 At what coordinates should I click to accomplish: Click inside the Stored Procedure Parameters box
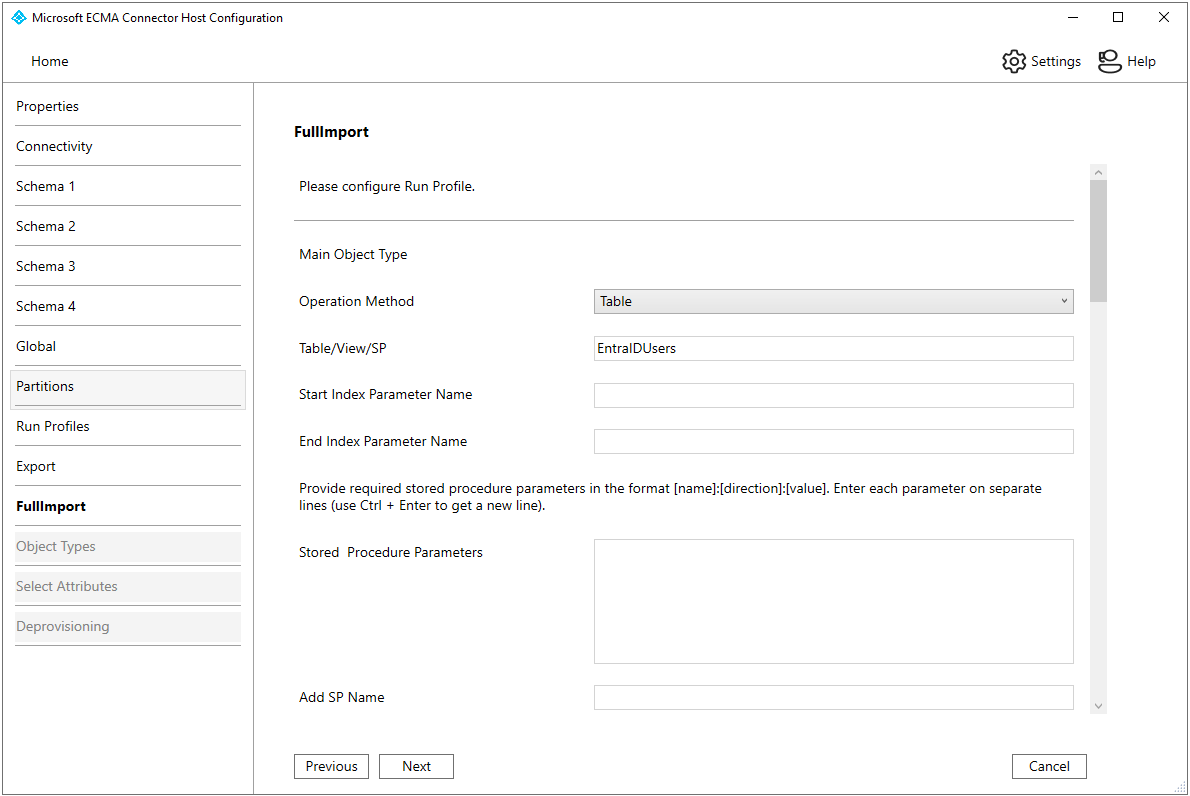point(833,601)
